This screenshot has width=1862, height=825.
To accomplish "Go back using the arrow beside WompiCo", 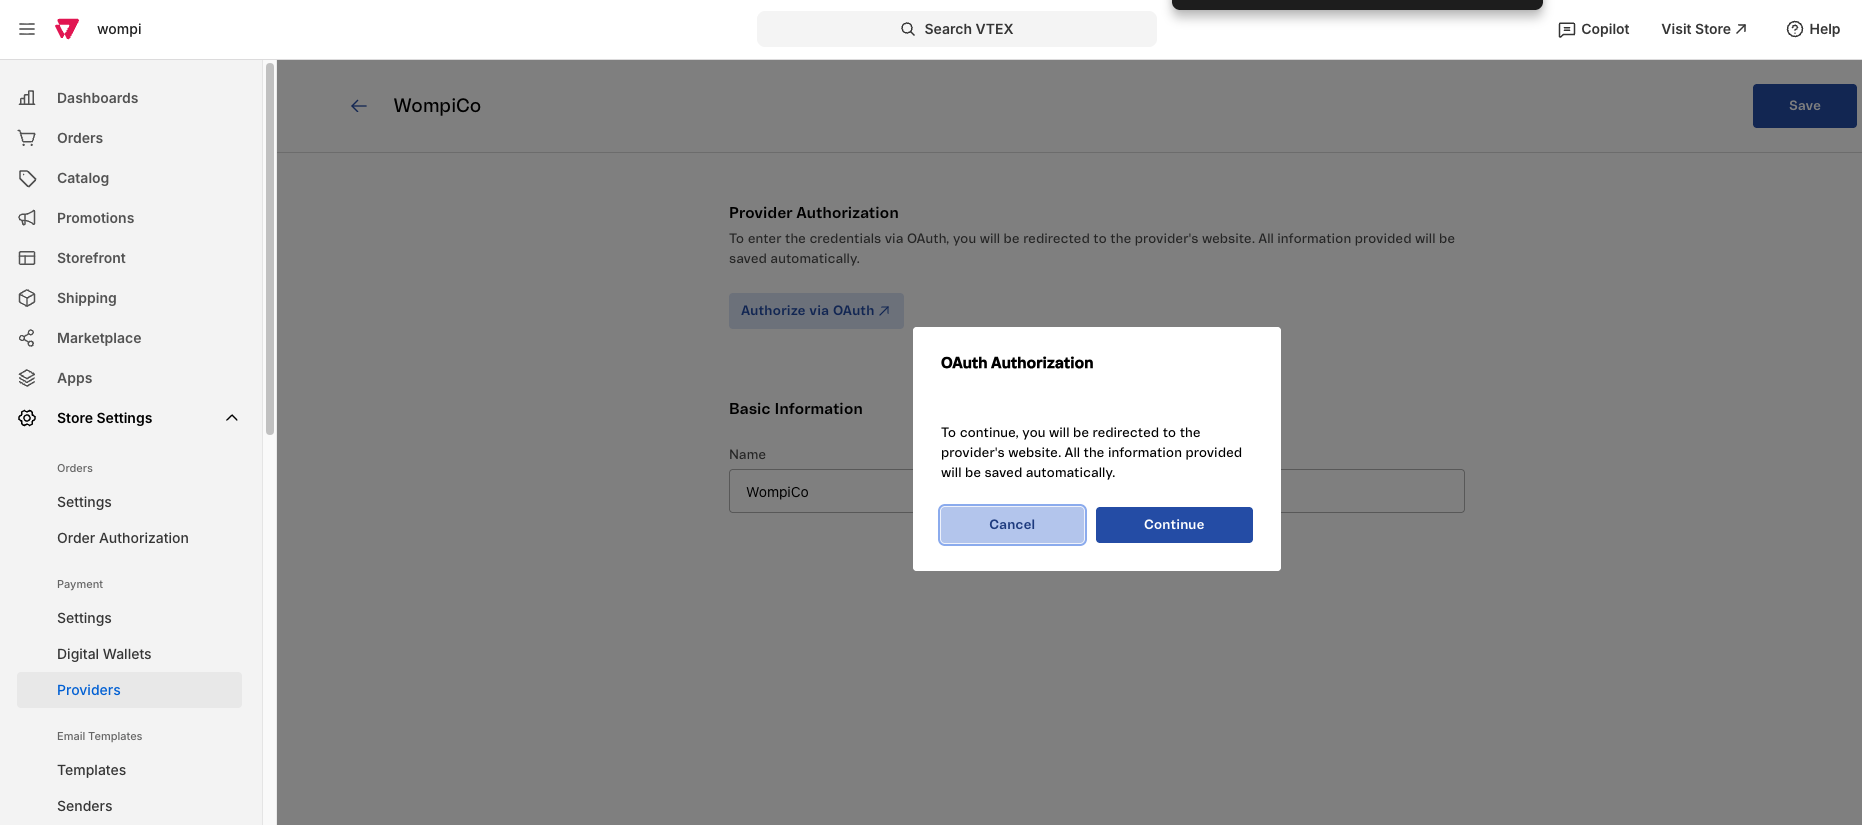I will [359, 106].
